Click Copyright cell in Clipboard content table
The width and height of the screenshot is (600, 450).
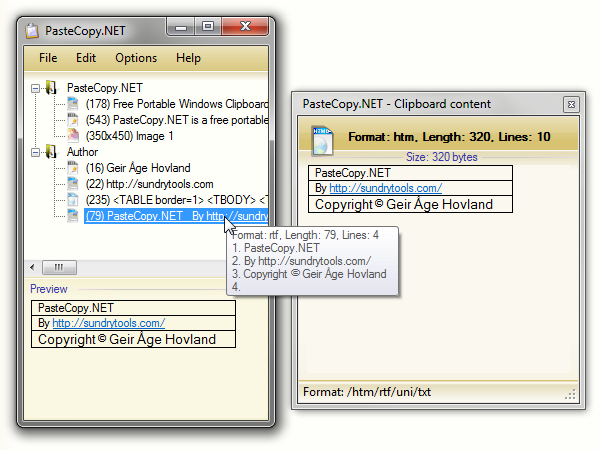tap(410, 204)
